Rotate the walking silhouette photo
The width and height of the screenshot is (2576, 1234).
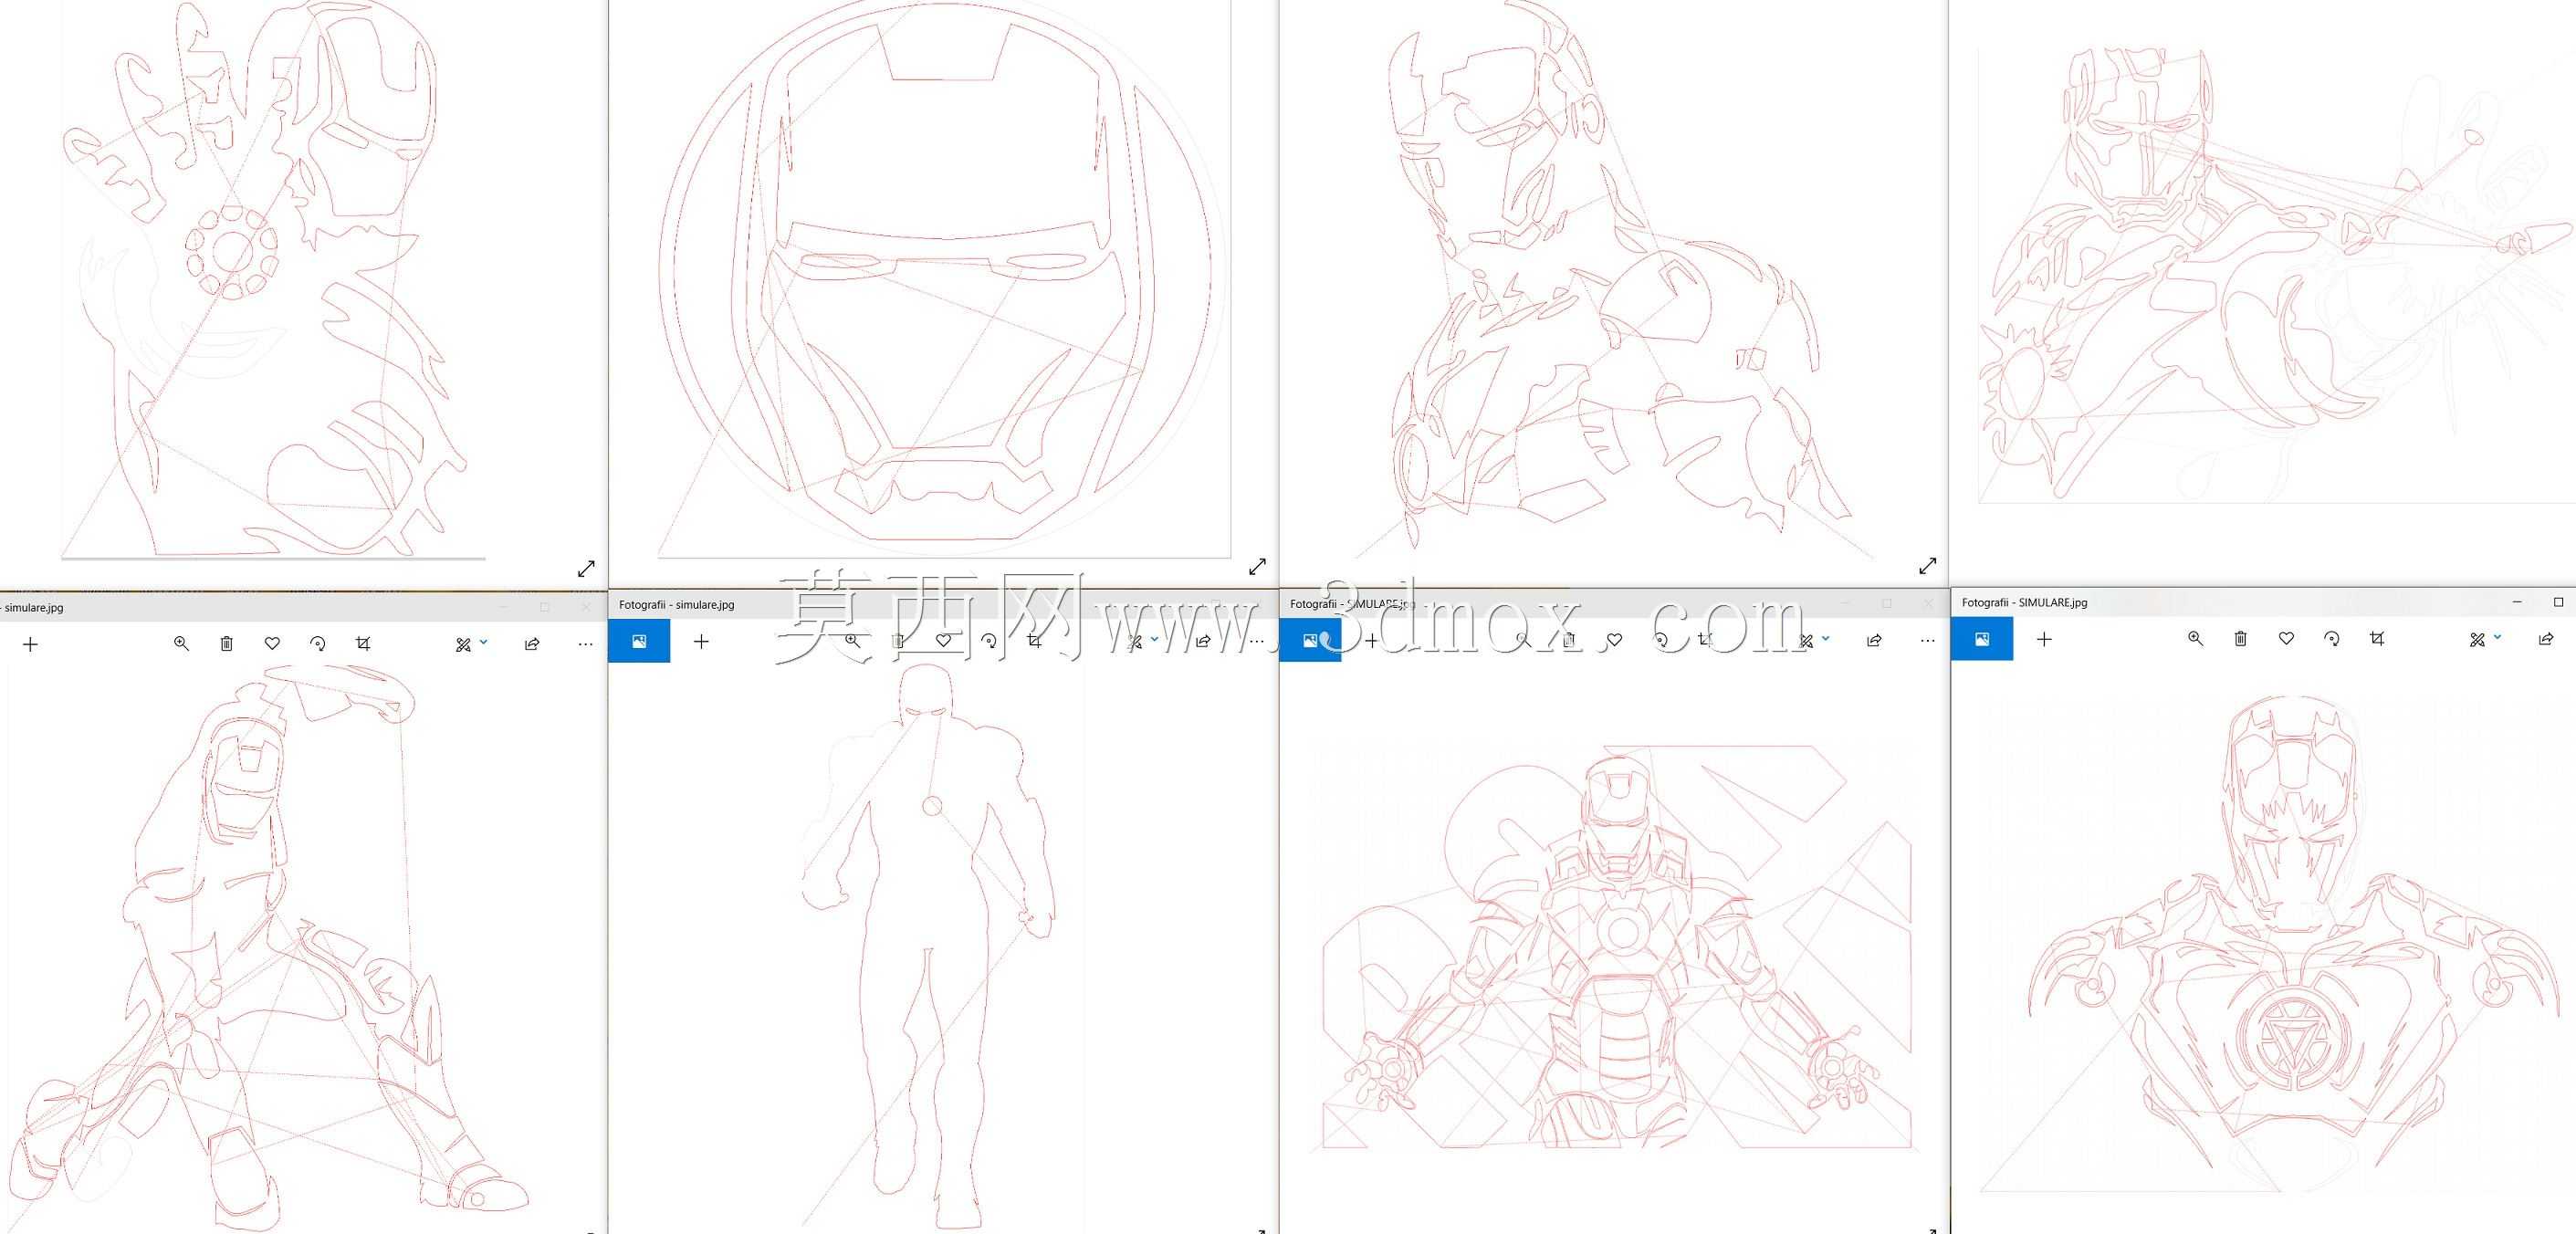[989, 640]
